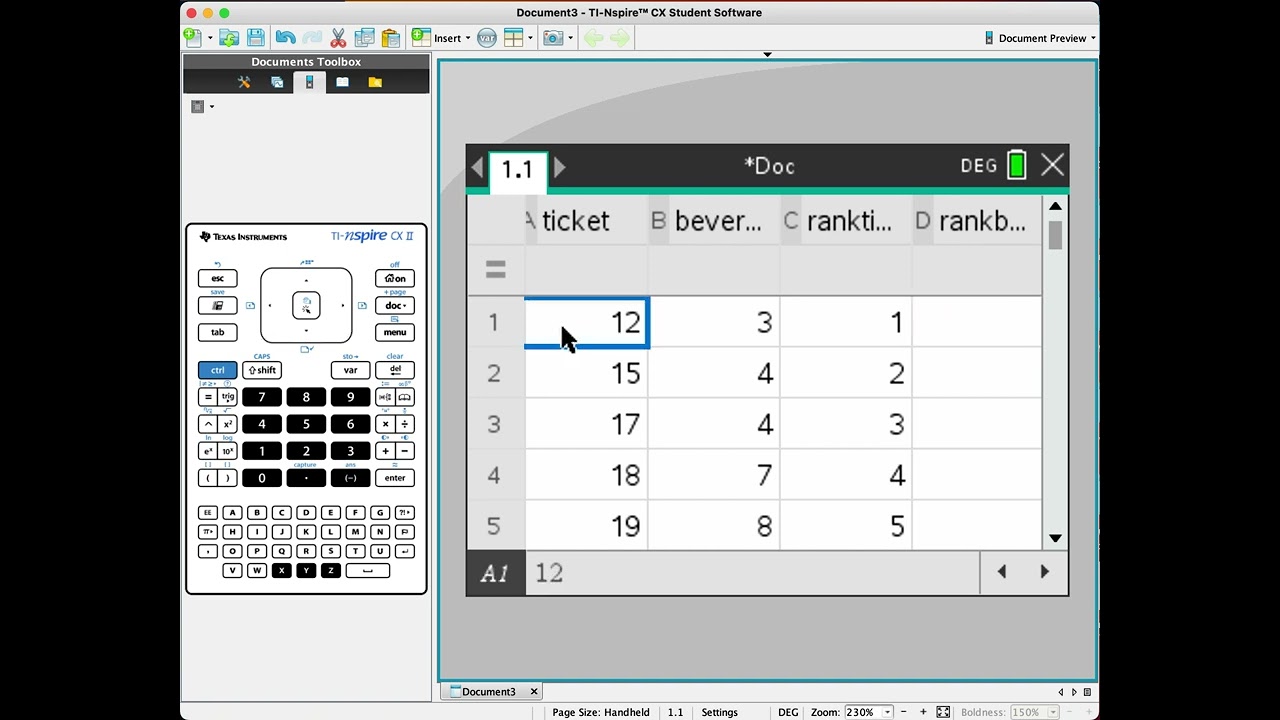Toggle the ctrl key on the keypad
Viewport: 1280px width, 720px height.
(x=217, y=370)
